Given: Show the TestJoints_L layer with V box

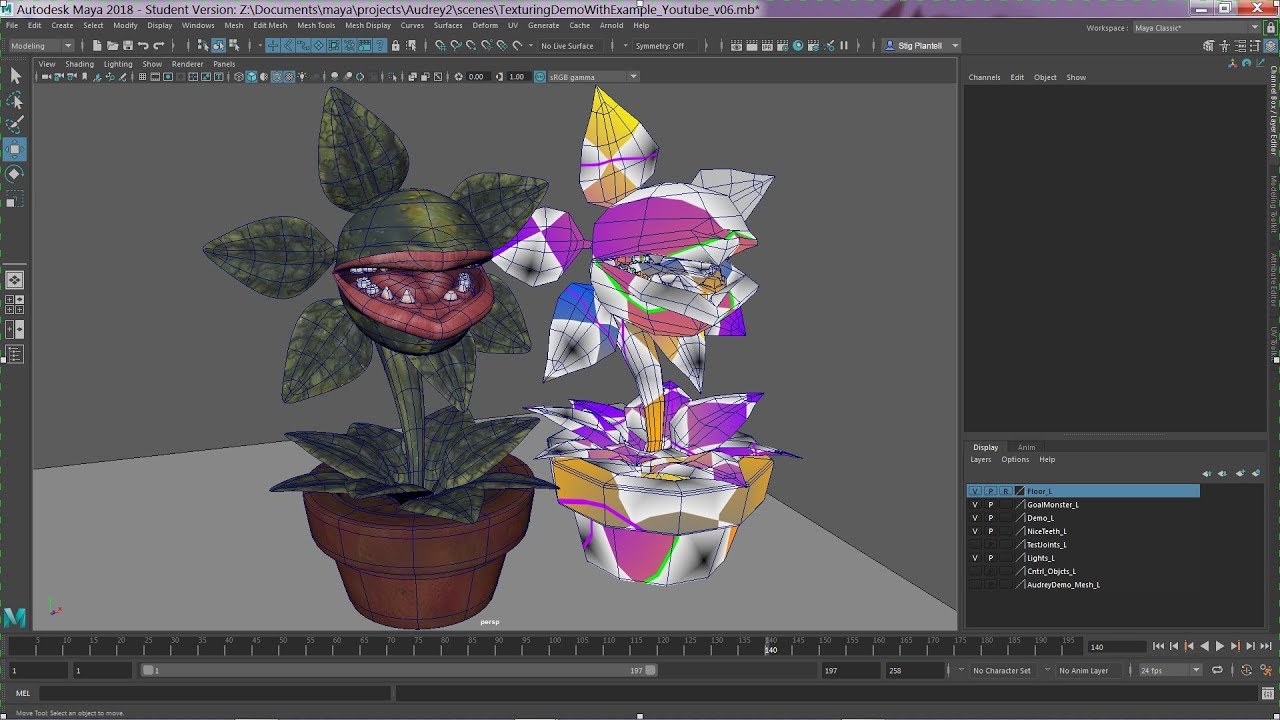Looking at the screenshot, I should coord(975,545).
